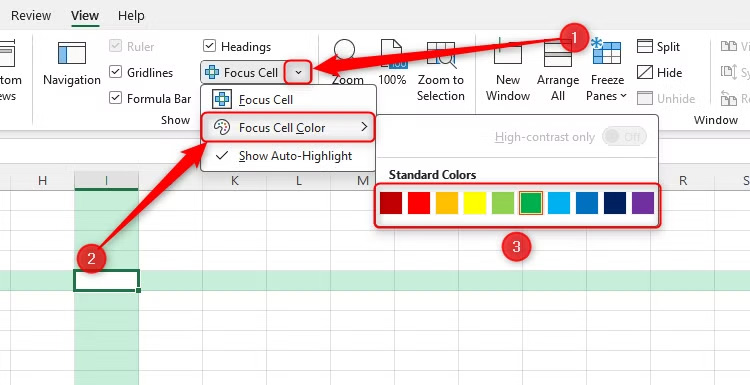Viewport: 750px width, 385px height.
Task: Pick the selected green color swatch
Action: 531,203
